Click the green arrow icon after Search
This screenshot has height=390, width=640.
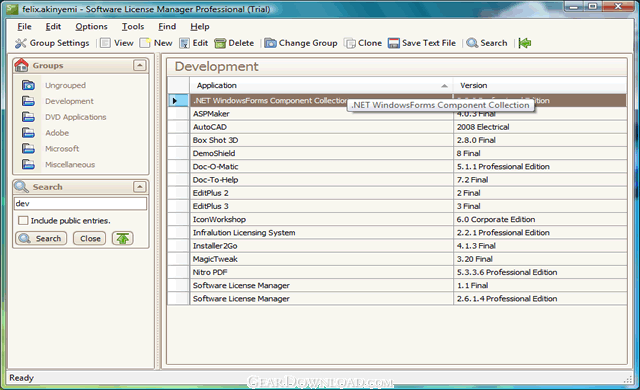(524, 43)
